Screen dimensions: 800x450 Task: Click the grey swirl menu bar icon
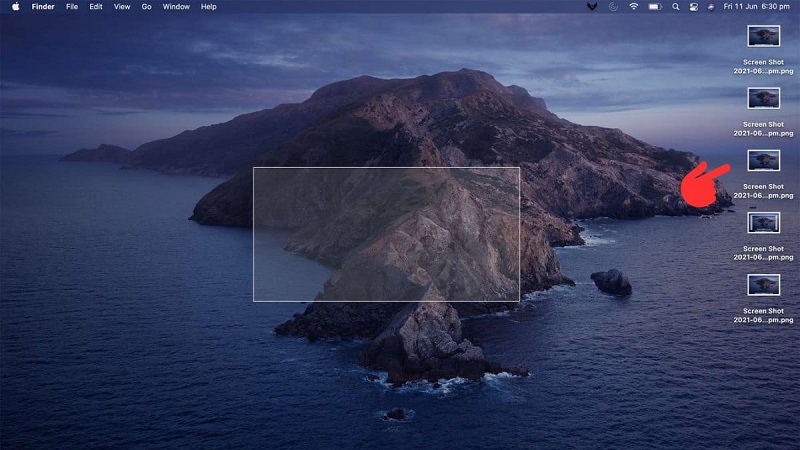pos(612,6)
